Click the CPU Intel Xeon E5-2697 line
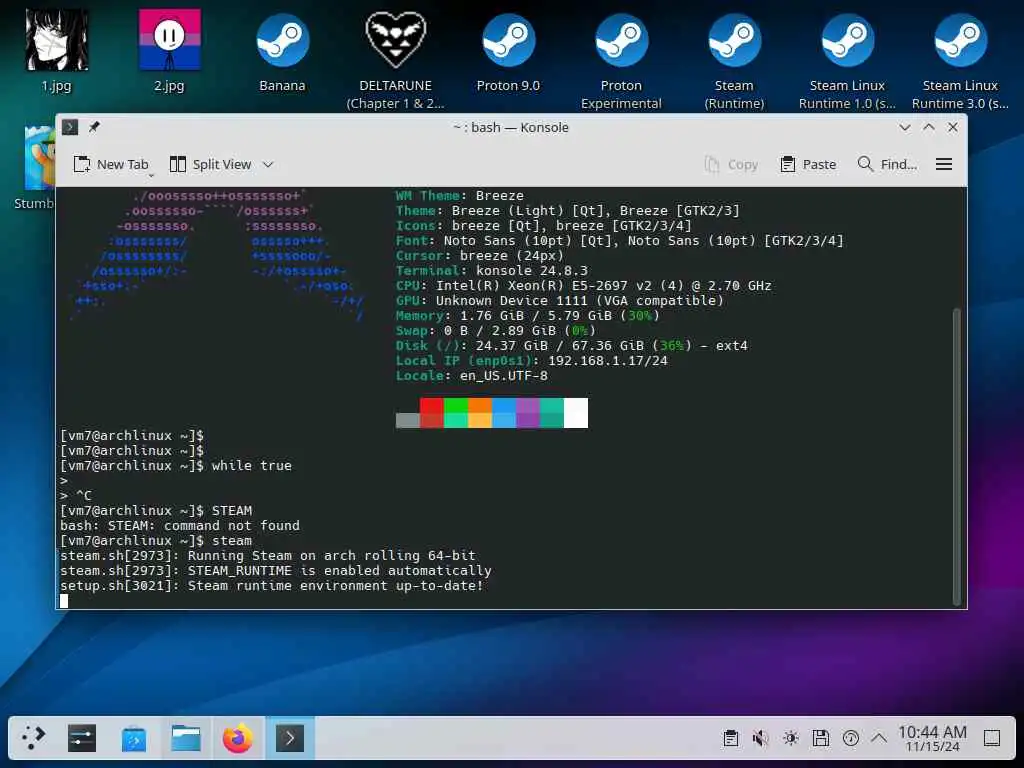The image size is (1024, 768). click(x=583, y=285)
